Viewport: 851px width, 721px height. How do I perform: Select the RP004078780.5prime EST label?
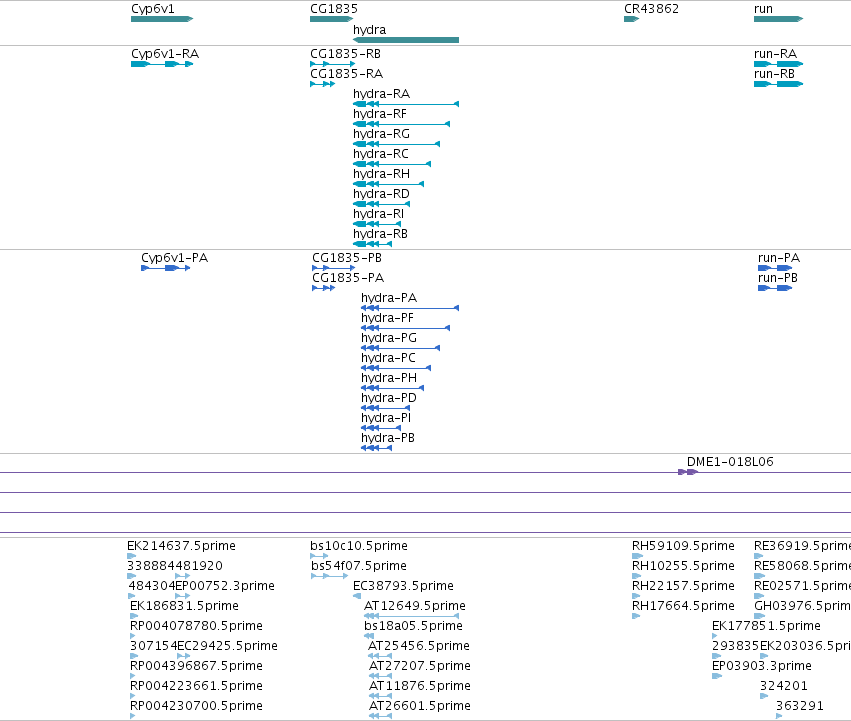click(x=196, y=626)
